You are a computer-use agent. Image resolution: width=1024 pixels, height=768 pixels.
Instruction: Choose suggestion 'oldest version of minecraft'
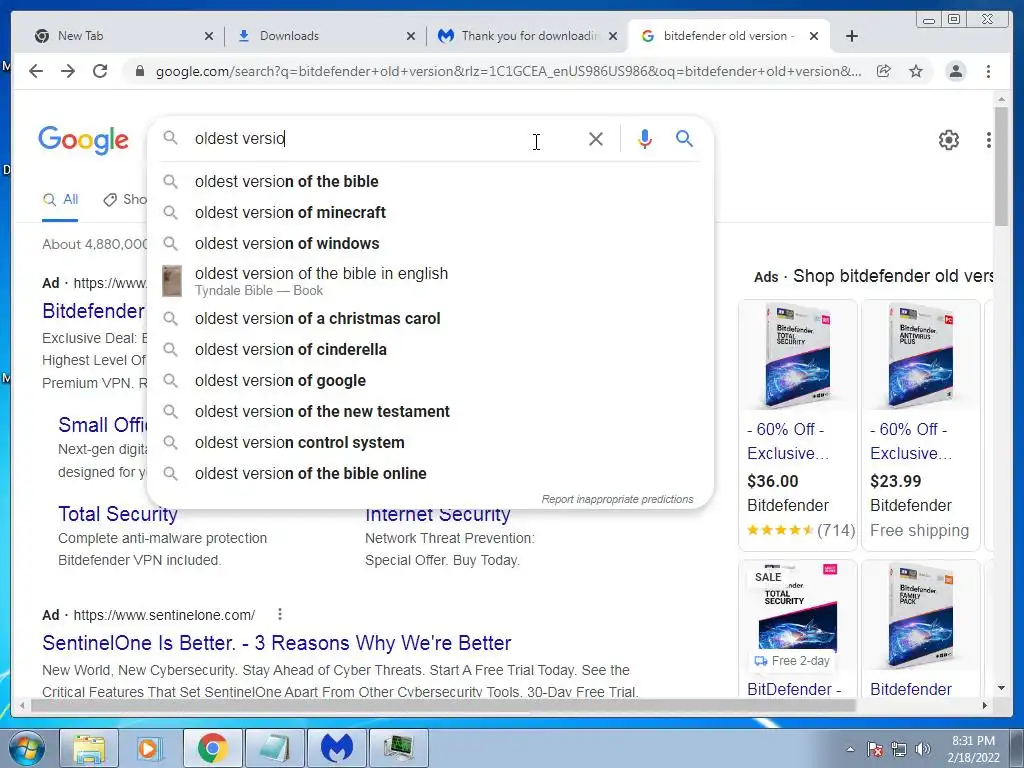pos(431,212)
